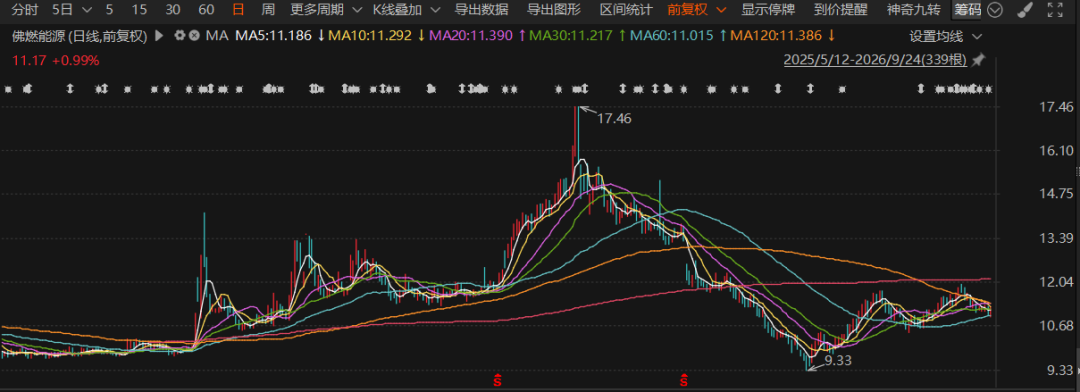Select the 周 weekly K-line period
This screenshot has height=392, width=1080.
coord(268,10)
